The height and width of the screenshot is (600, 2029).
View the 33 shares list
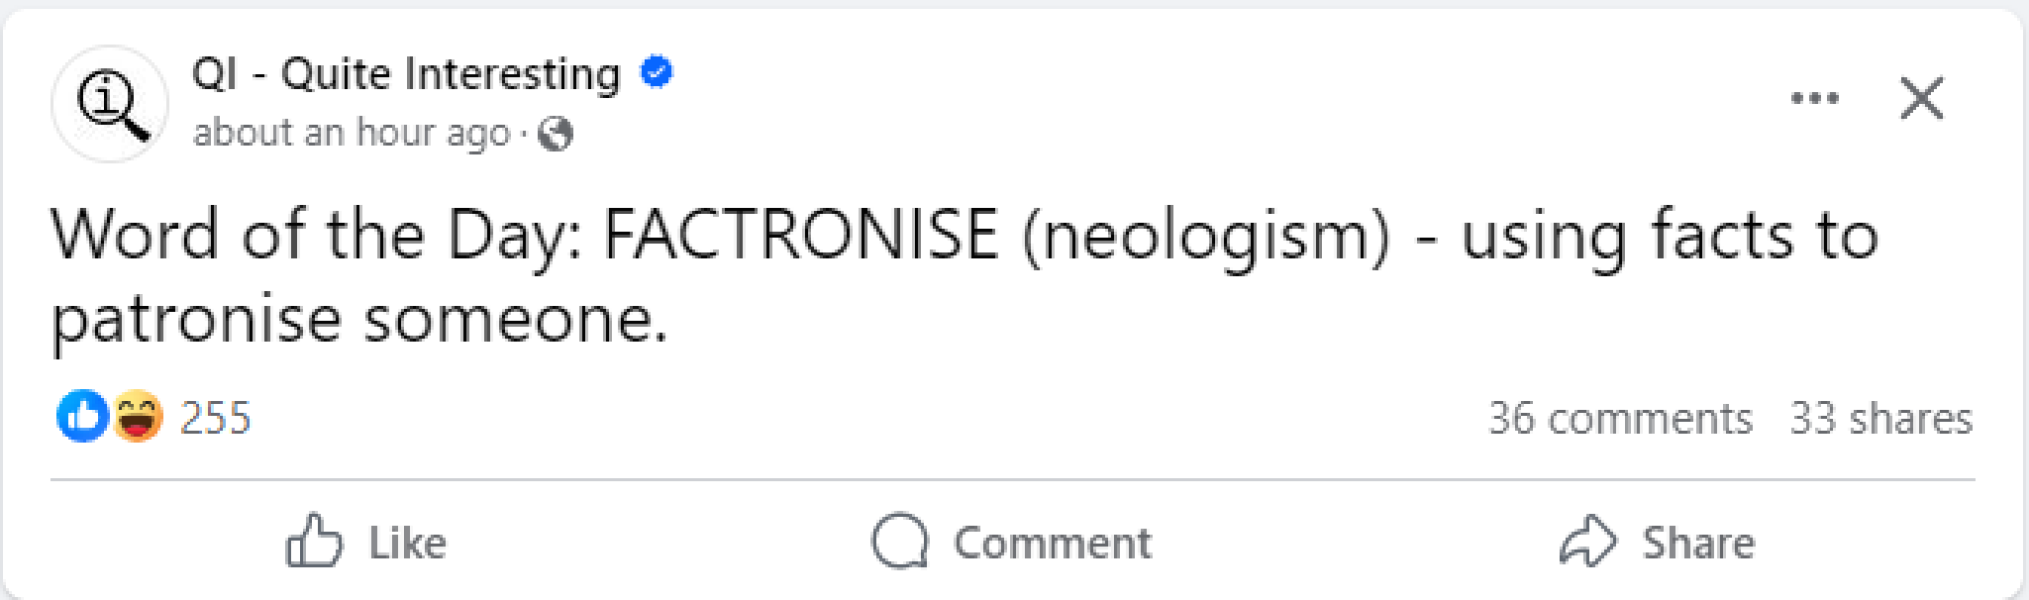click(1880, 418)
